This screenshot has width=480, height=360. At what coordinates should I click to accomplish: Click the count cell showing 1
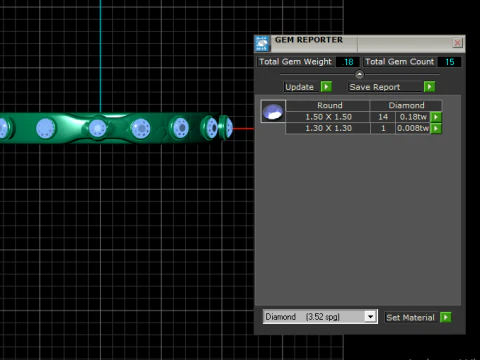point(383,128)
